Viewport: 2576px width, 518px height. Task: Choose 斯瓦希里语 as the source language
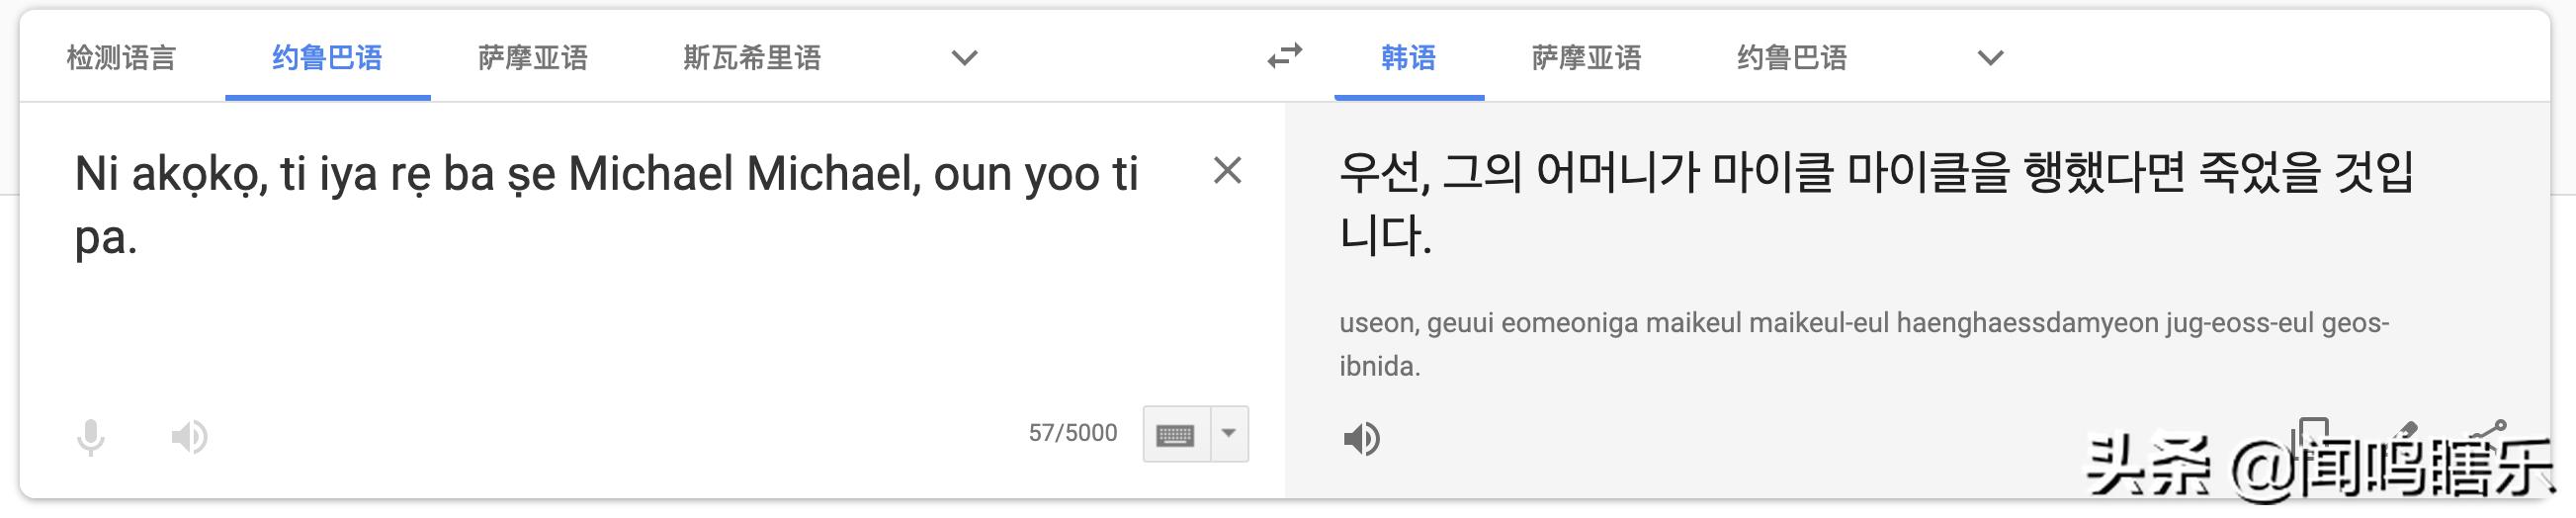pos(752,58)
